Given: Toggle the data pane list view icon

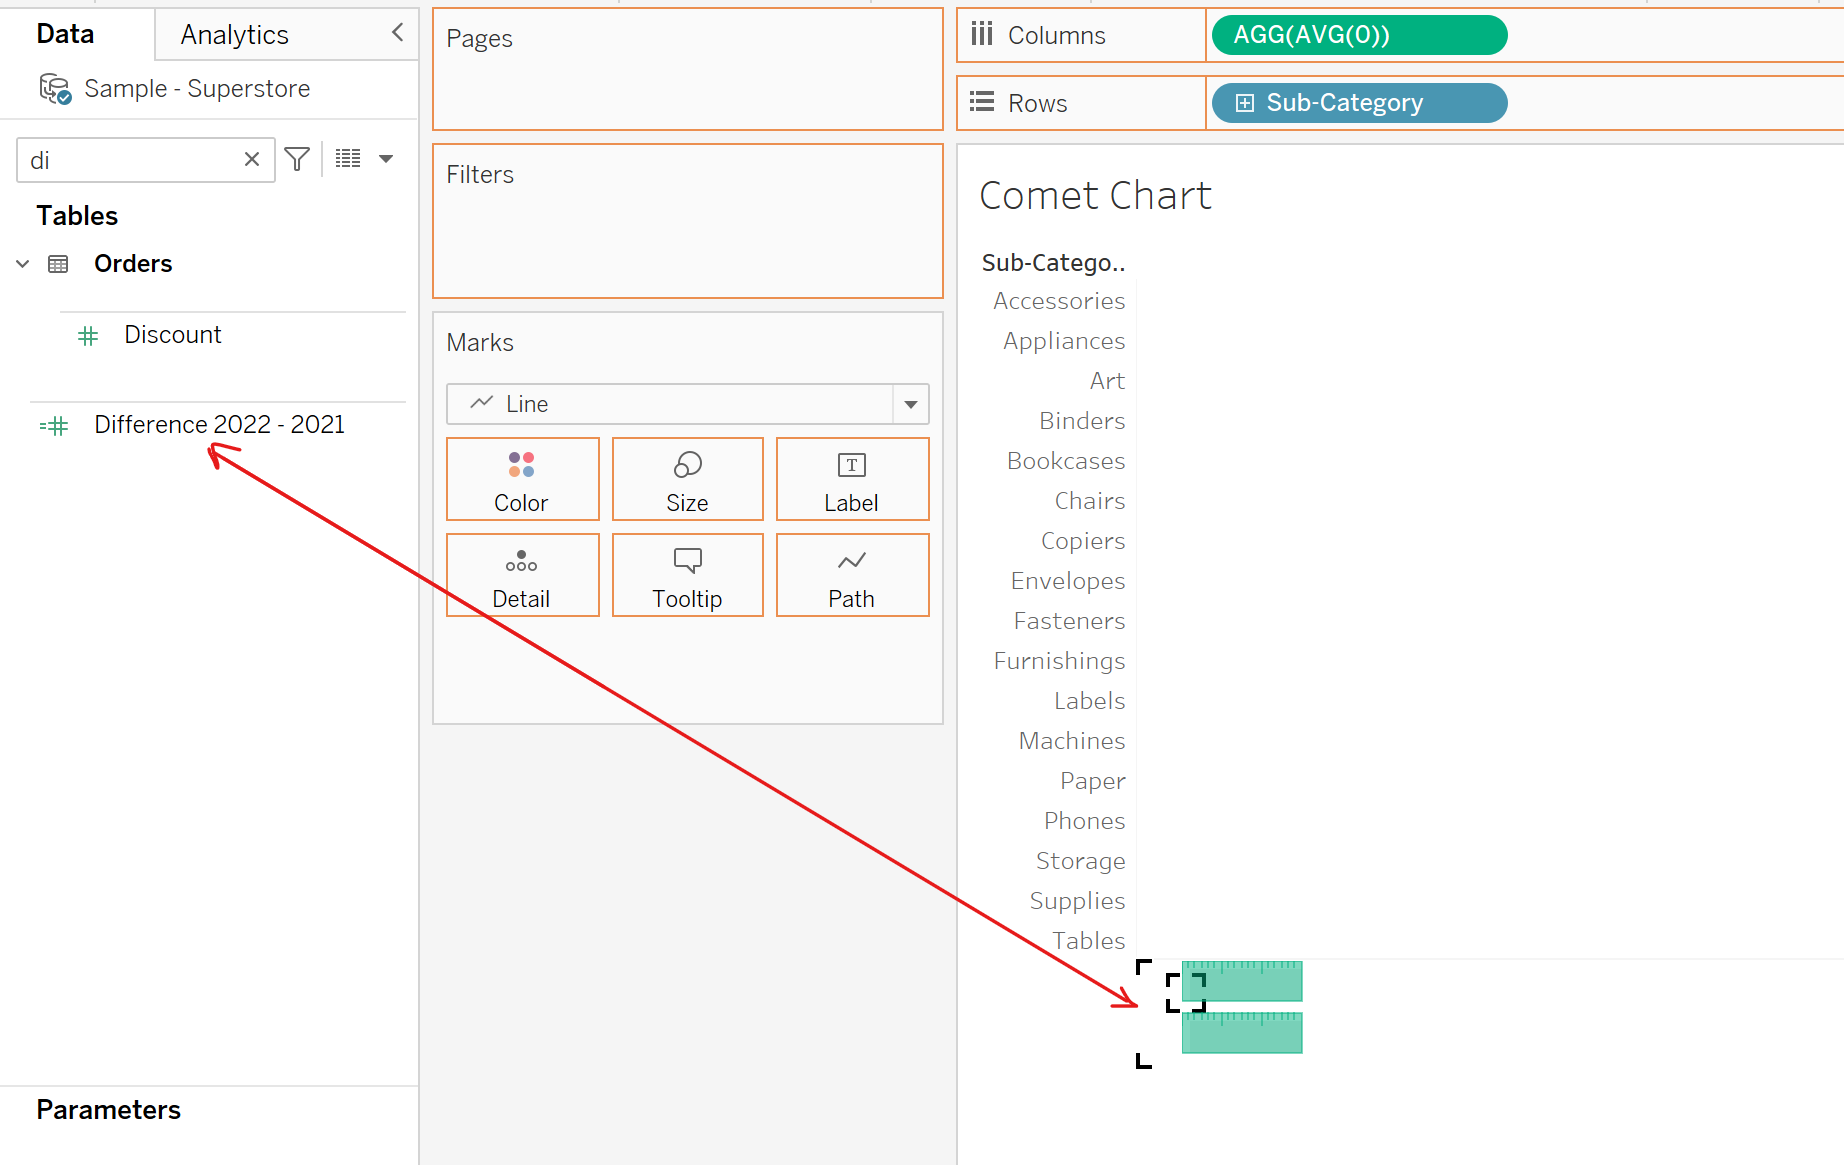Looking at the screenshot, I should point(348,159).
